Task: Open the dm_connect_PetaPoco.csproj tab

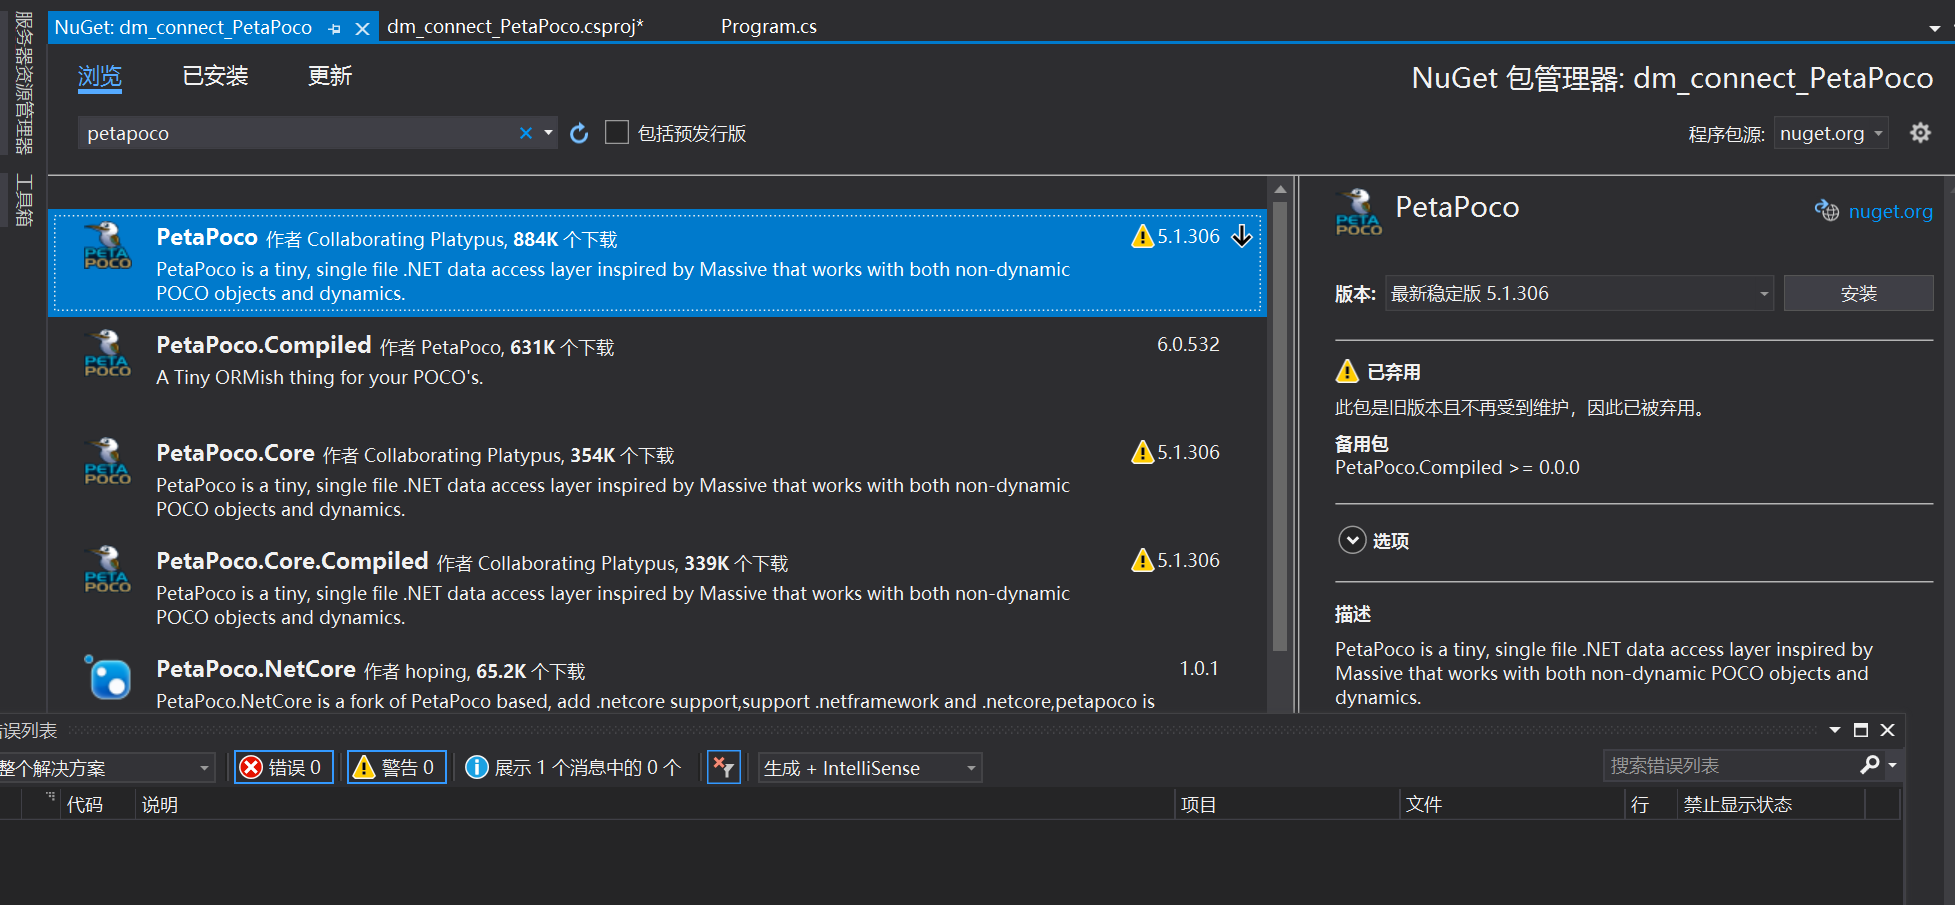Action: (x=515, y=27)
